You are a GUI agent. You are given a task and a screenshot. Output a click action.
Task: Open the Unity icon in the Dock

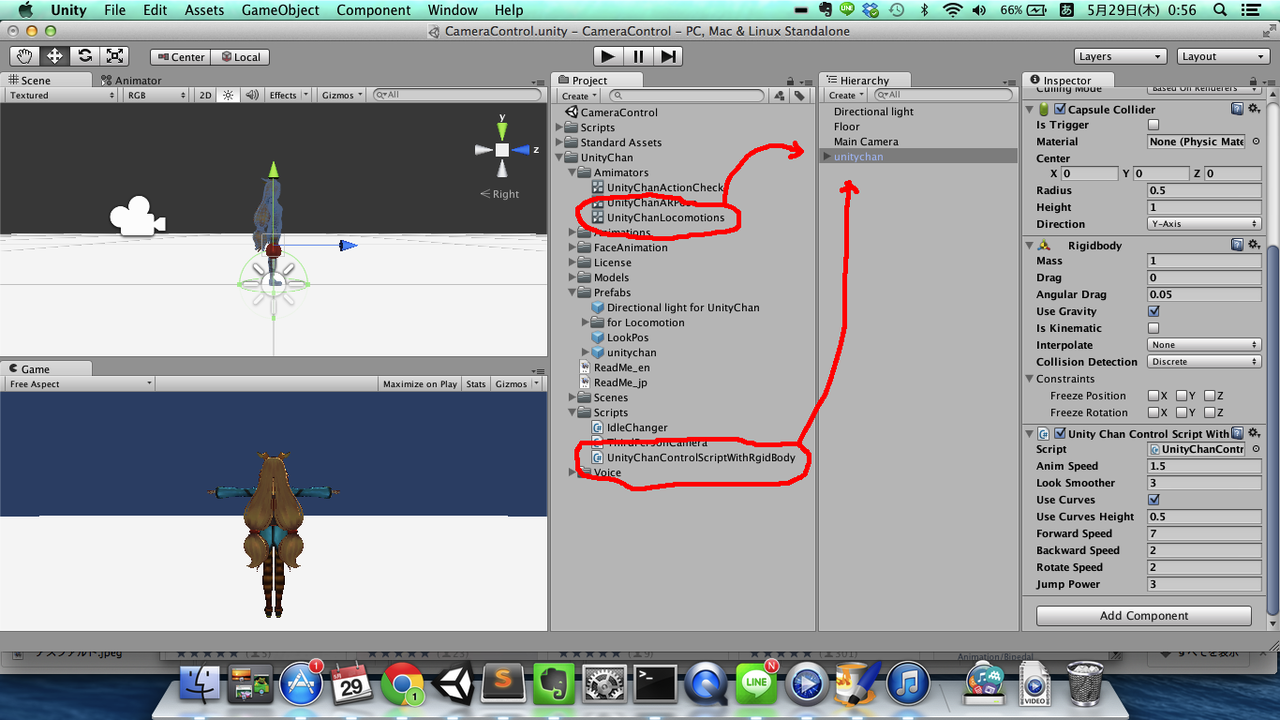pyautogui.click(x=455, y=684)
